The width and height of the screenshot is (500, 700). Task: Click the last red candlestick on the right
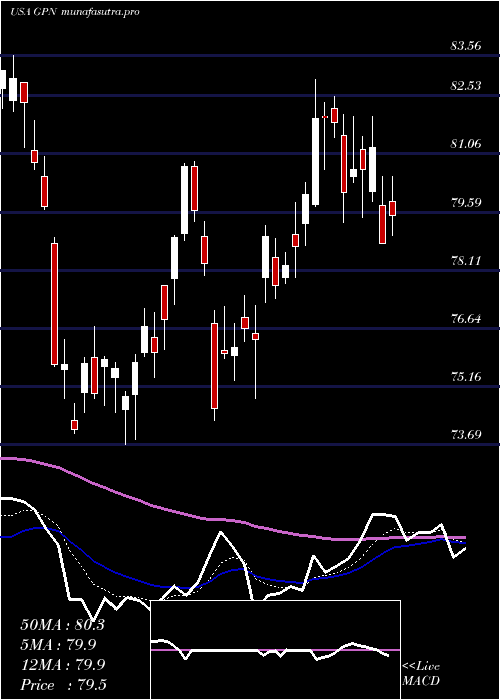click(393, 208)
